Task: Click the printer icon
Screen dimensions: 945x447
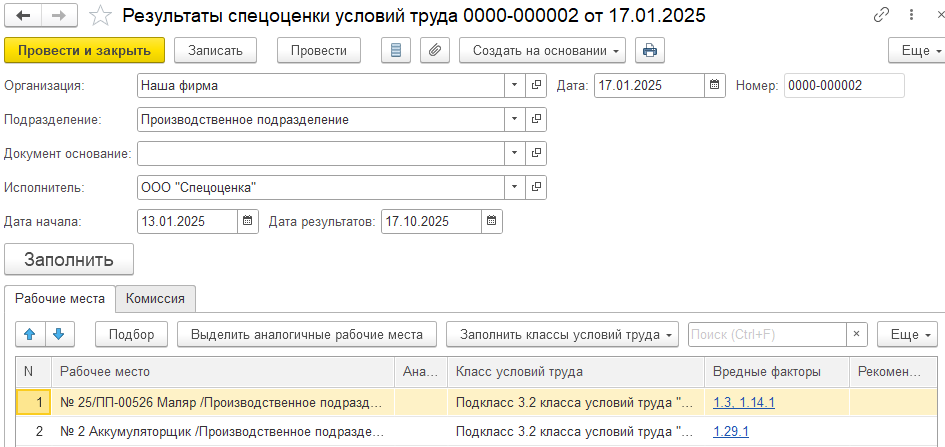Action: click(649, 50)
